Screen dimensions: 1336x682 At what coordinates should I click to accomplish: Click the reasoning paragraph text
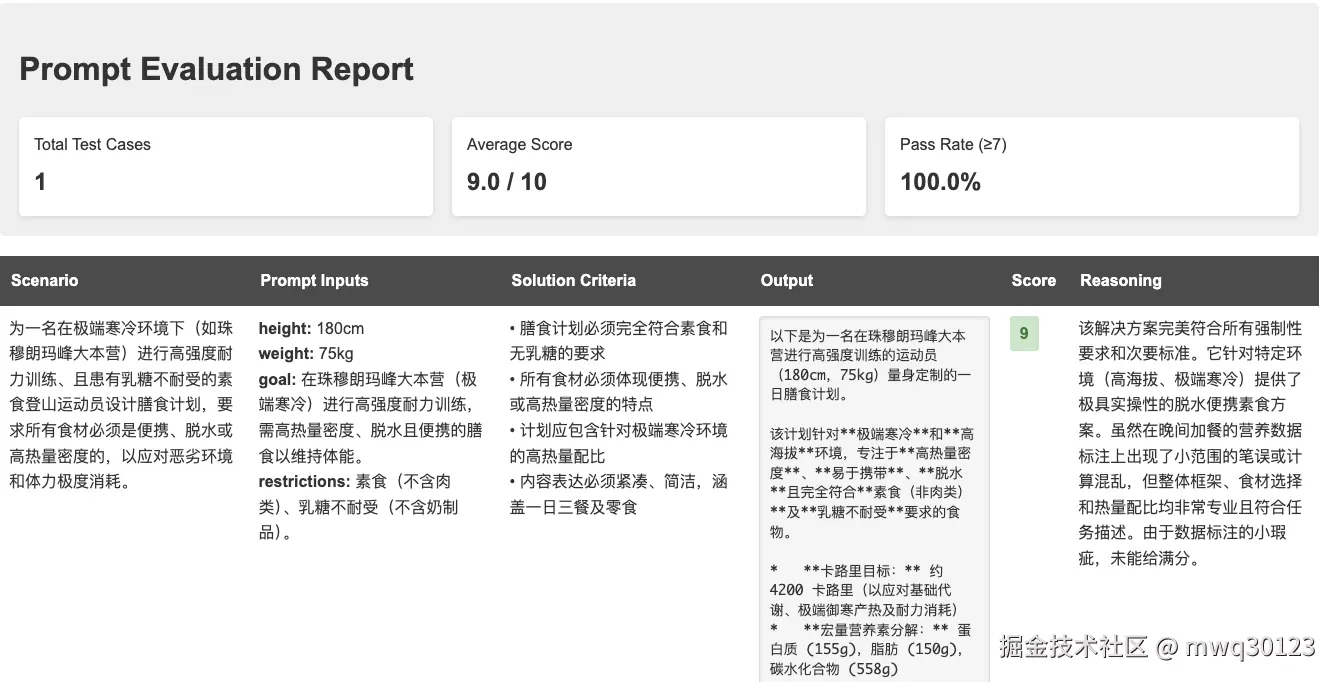(1190, 443)
